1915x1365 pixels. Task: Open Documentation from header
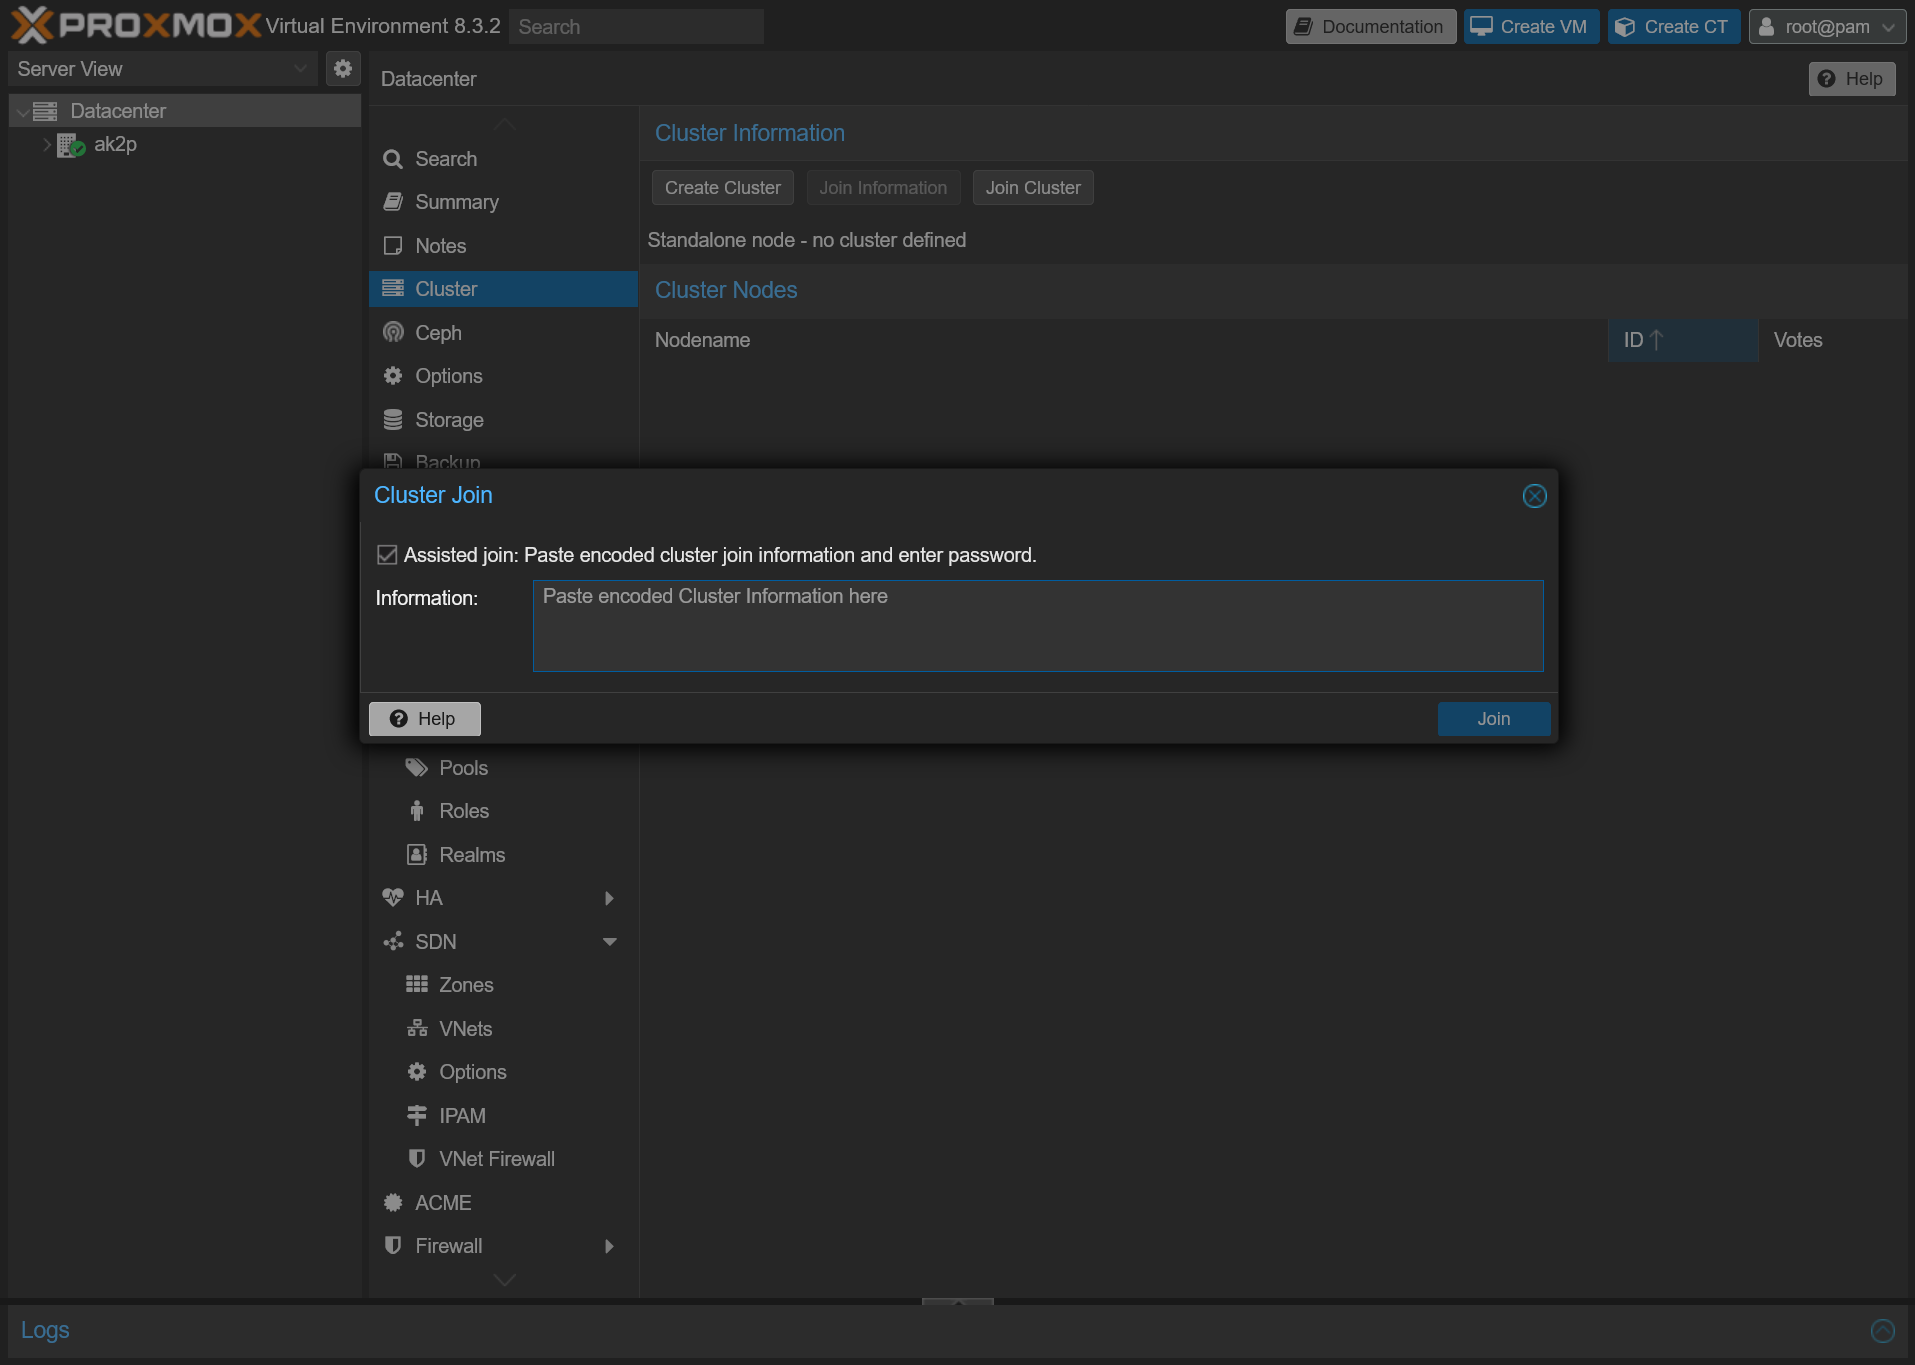[x=1370, y=27]
